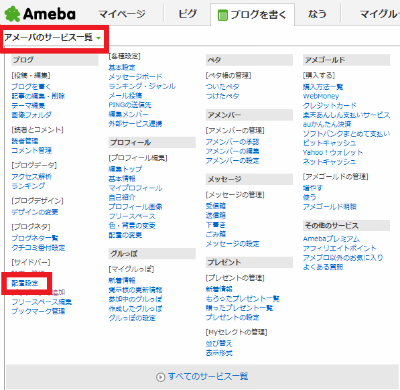400x390 pixels.
Task: Open ランキング・ジャンル link
Action: point(142,86)
